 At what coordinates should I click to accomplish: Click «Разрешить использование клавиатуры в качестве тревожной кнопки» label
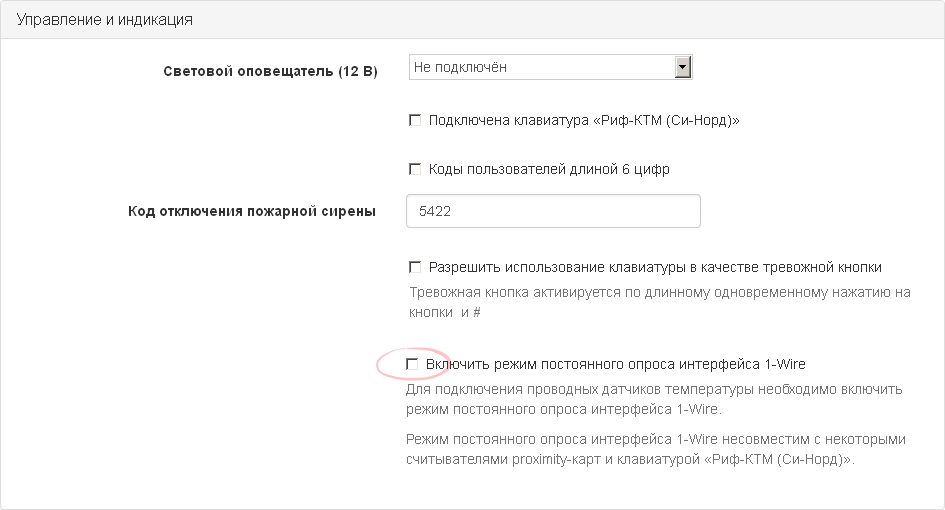coord(655,267)
